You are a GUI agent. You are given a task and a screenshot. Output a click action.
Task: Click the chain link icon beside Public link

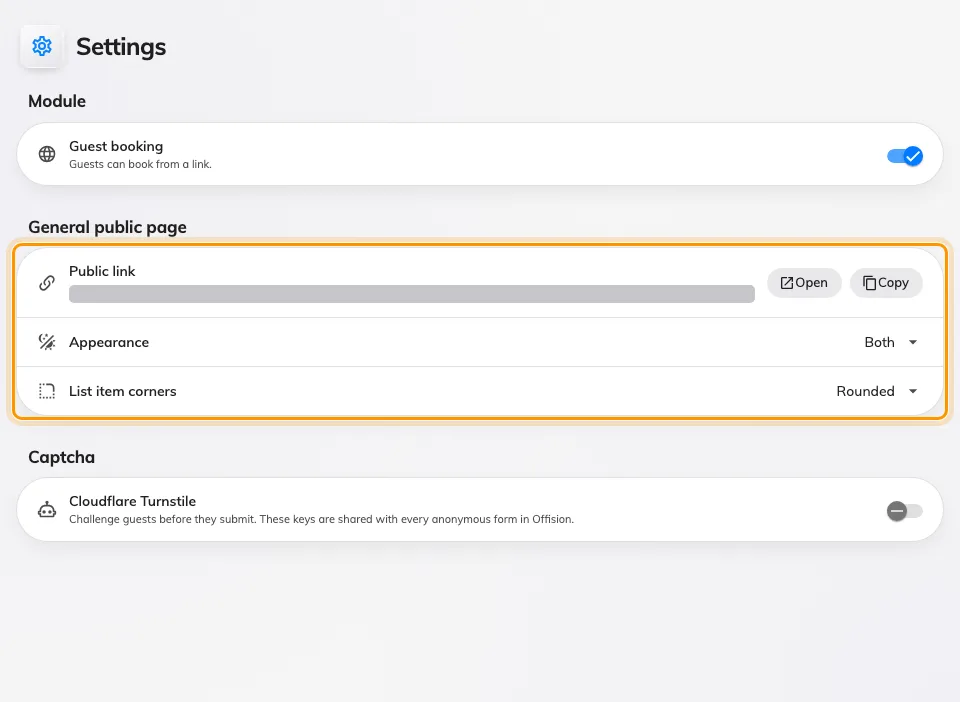(47, 283)
